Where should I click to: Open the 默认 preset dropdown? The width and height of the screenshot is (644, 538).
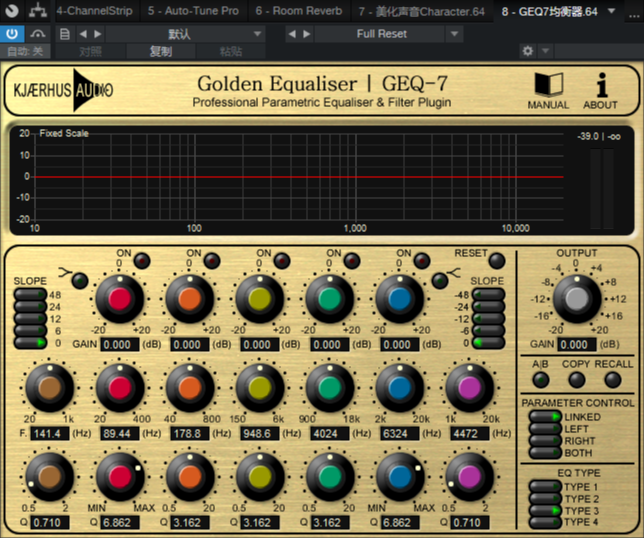(185, 34)
